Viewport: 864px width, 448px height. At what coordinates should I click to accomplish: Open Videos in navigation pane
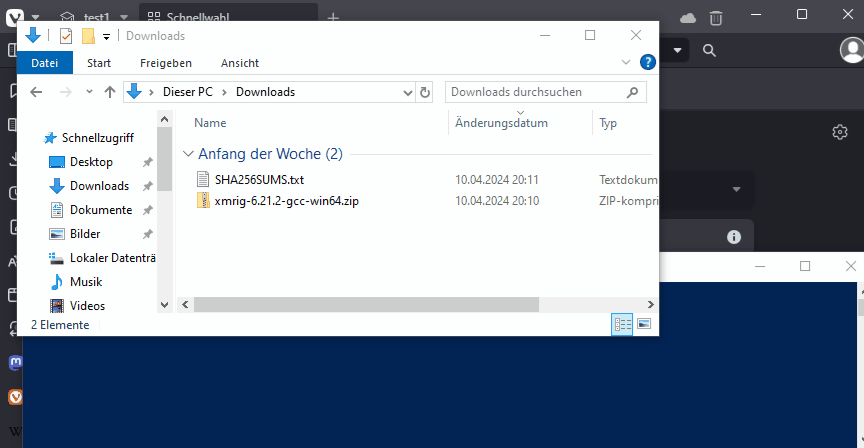tap(87, 306)
